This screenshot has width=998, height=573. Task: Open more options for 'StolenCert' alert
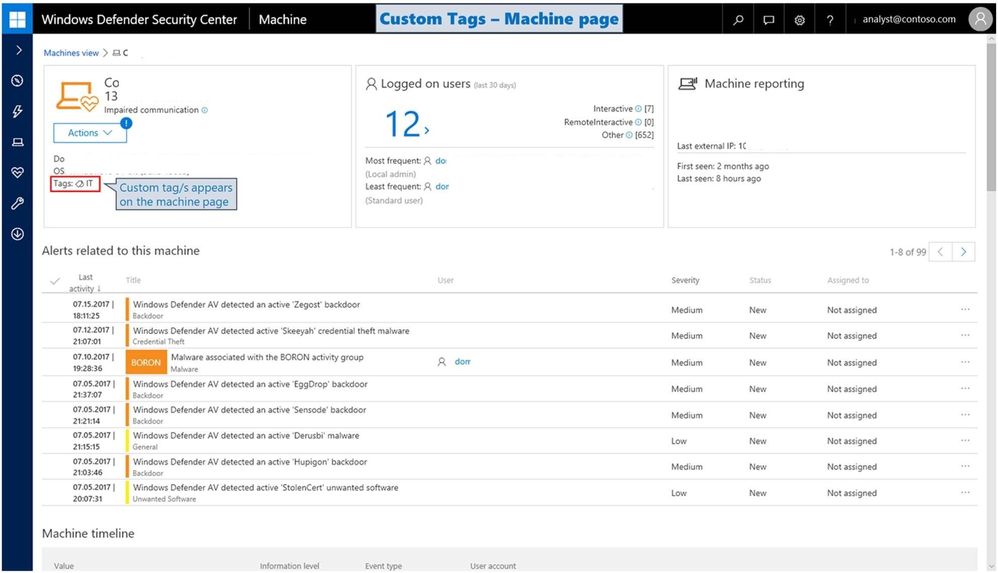click(x=965, y=492)
